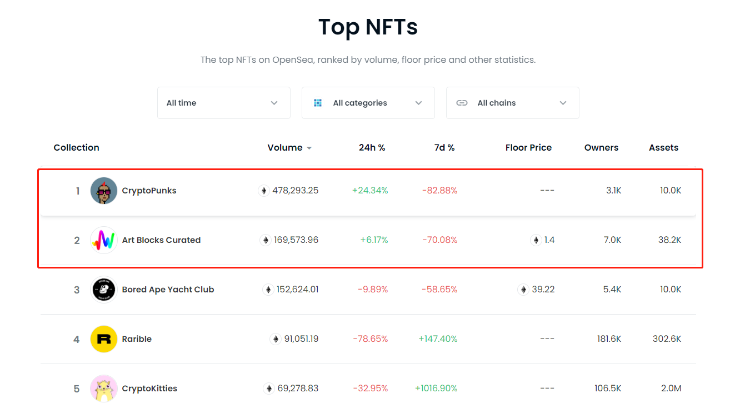
Task: Open the All chains dropdown
Action: point(512,103)
